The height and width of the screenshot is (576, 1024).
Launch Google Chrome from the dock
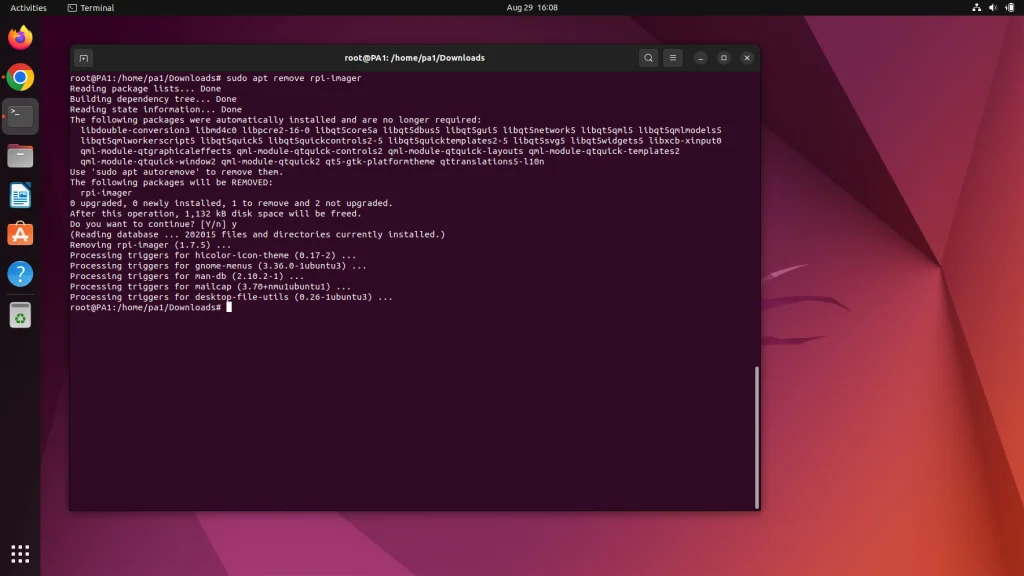pos(20,77)
